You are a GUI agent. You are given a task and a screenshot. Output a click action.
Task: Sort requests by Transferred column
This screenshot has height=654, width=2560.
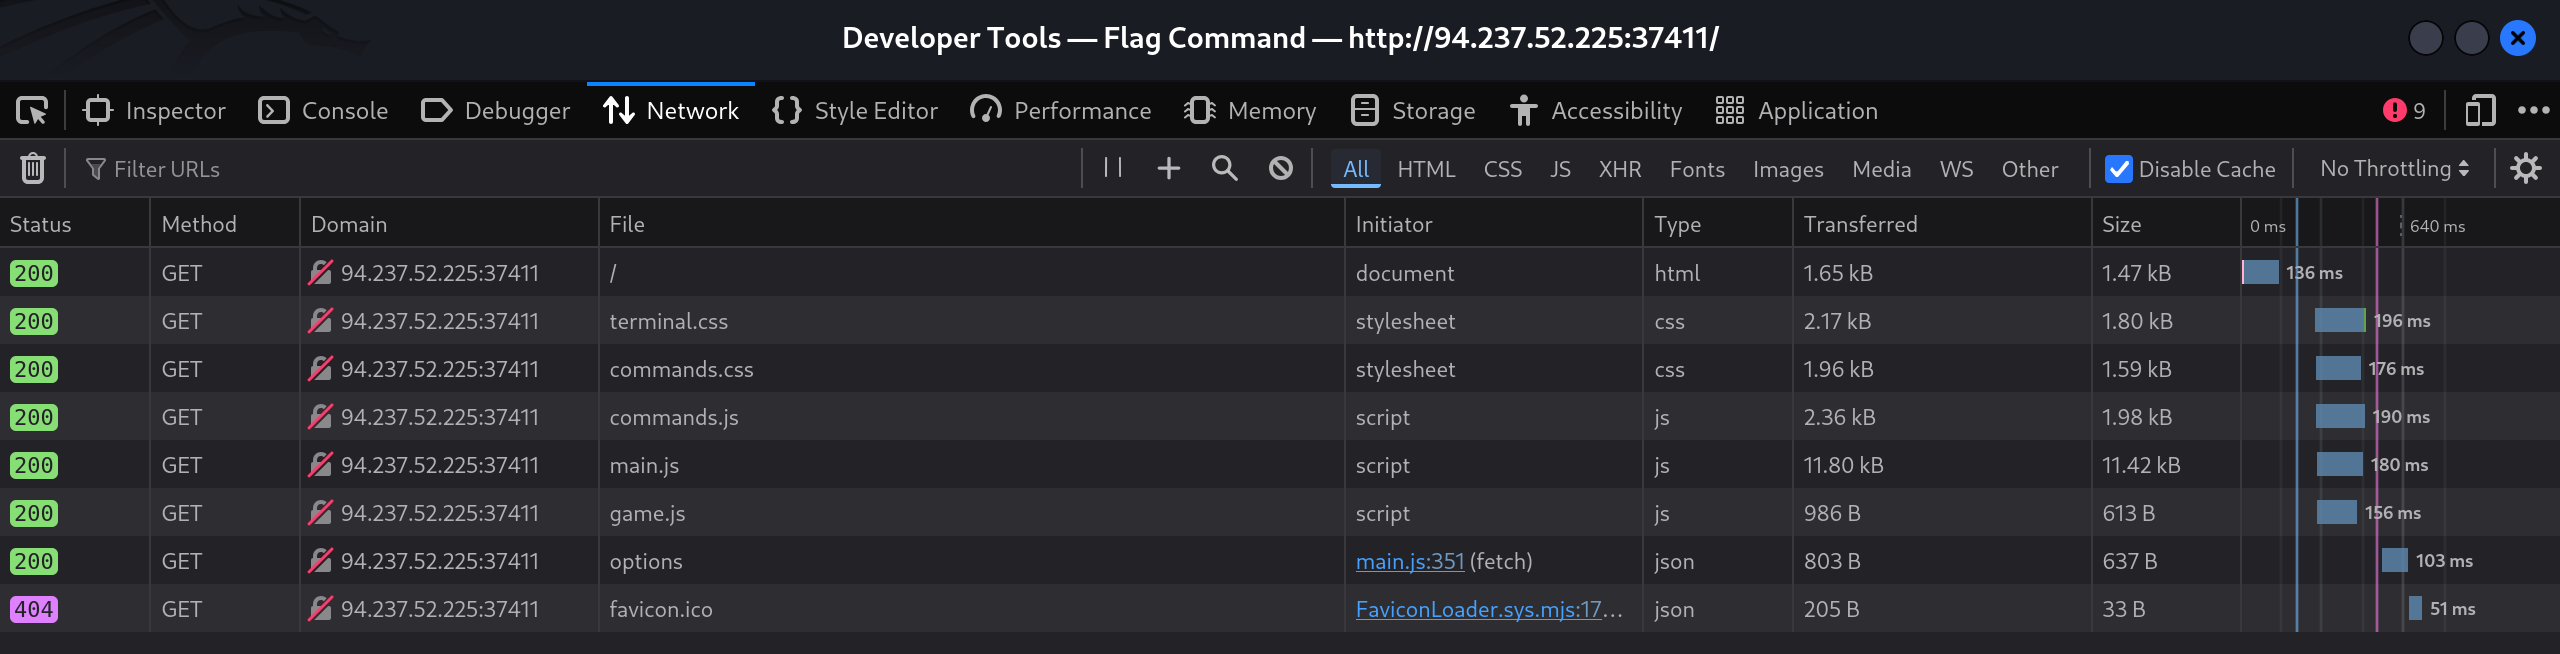1942,224
